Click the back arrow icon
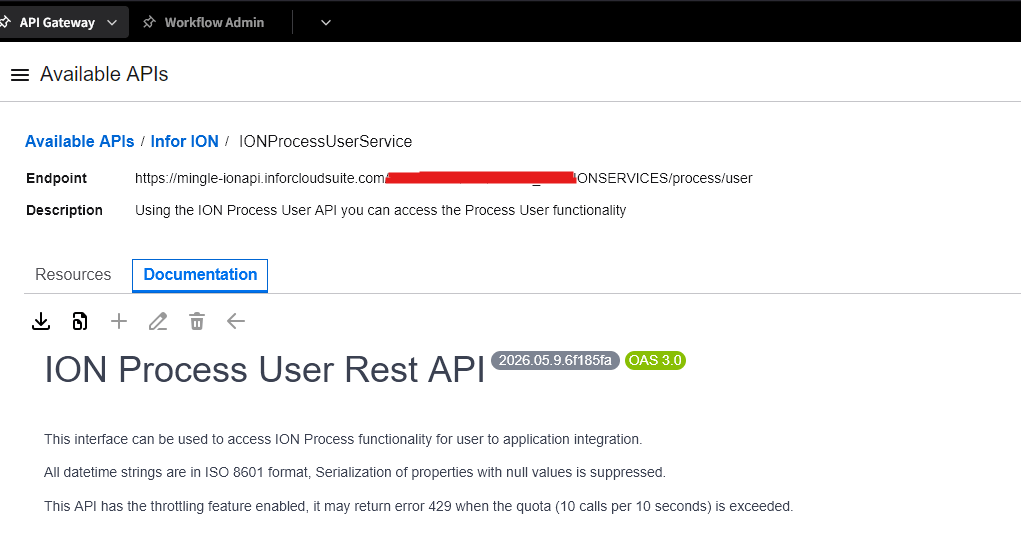Image resolution: width=1021 pixels, height=543 pixels. coord(236,321)
